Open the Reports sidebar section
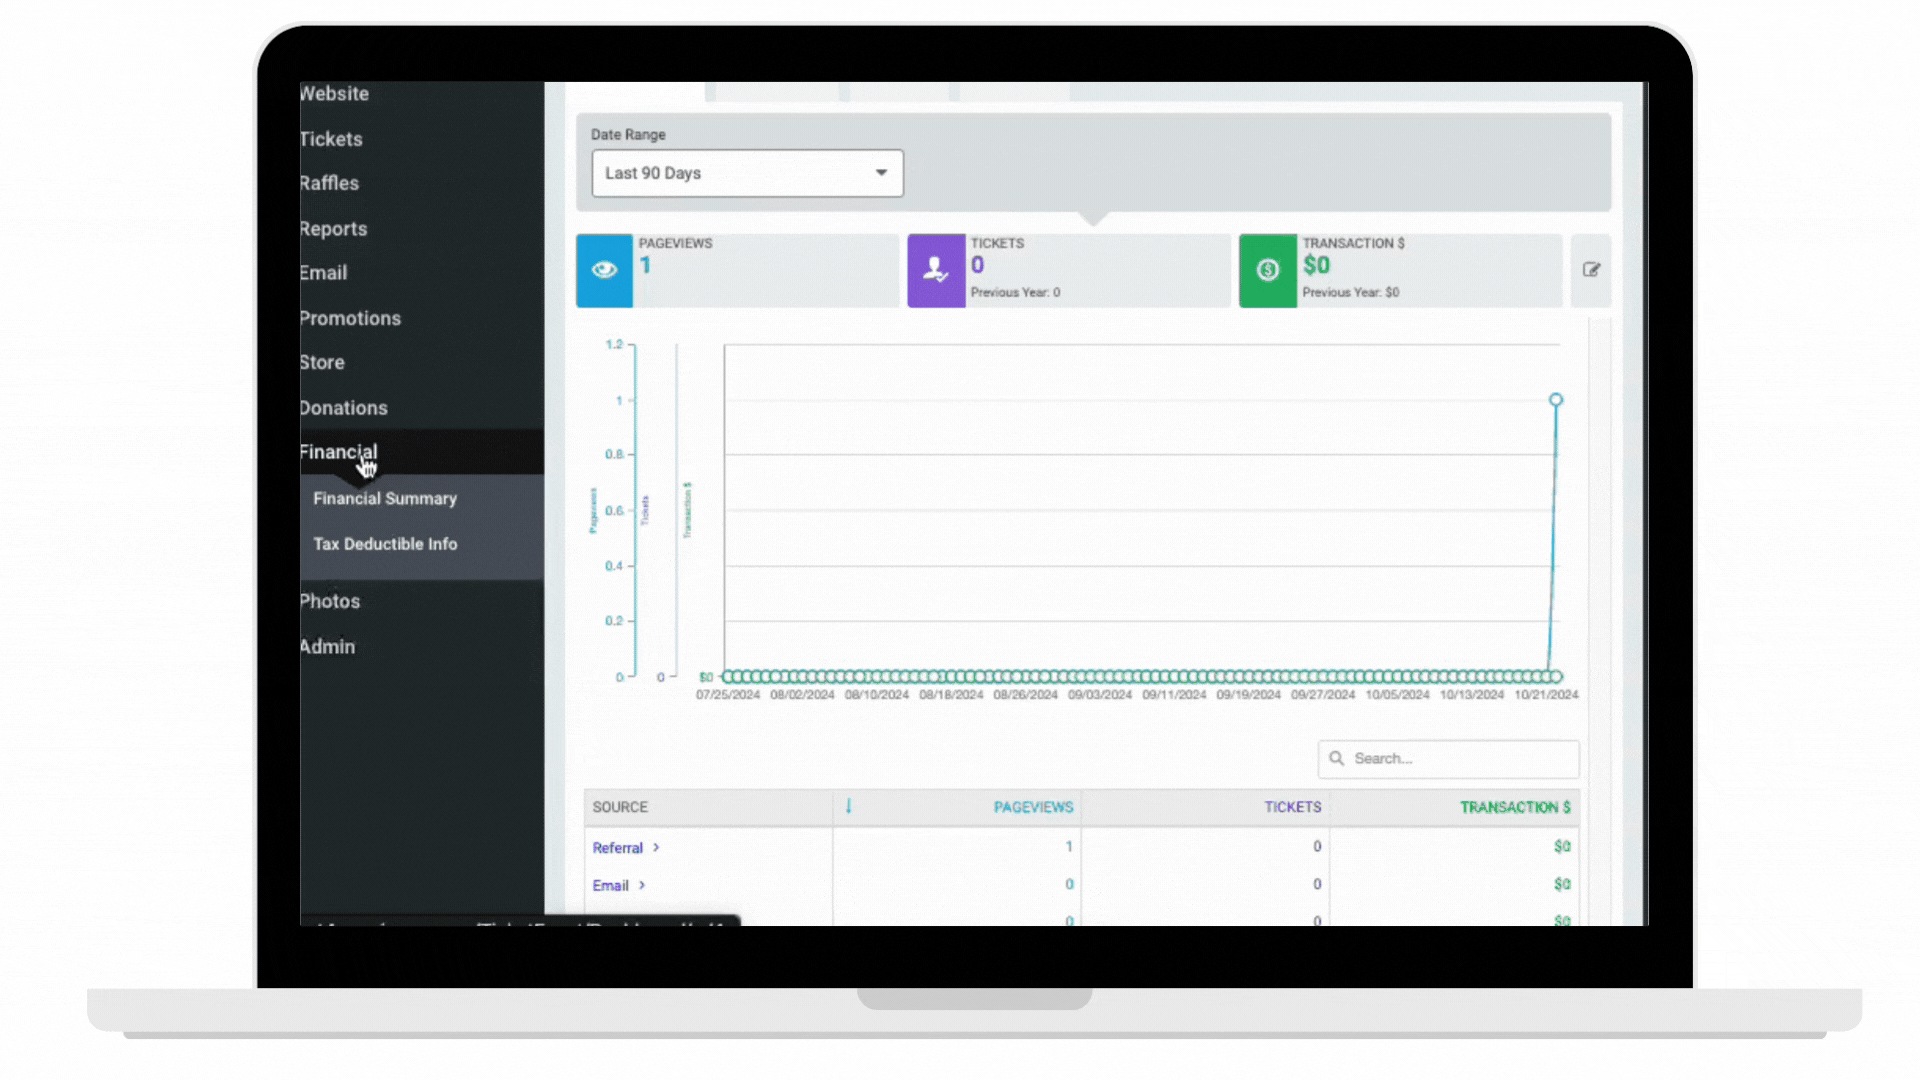The image size is (1920, 1080). [x=334, y=229]
